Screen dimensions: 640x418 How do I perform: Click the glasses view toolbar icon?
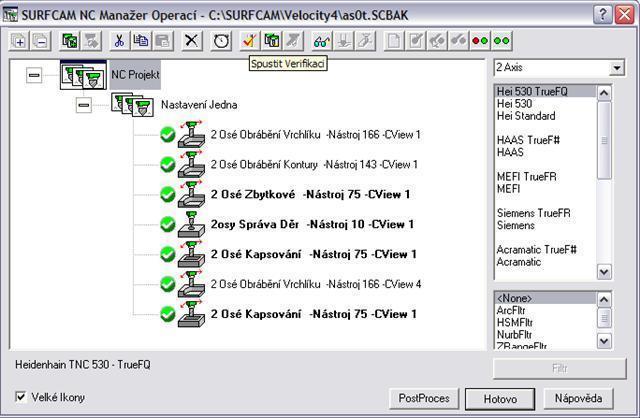[x=322, y=41]
